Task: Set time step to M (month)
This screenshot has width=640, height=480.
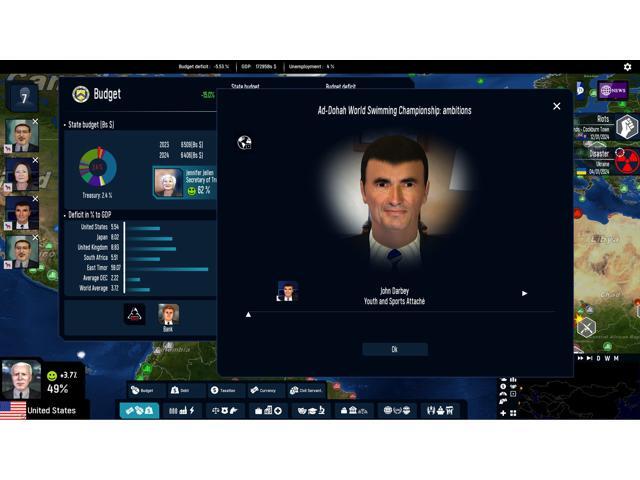Action: [x=616, y=358]
